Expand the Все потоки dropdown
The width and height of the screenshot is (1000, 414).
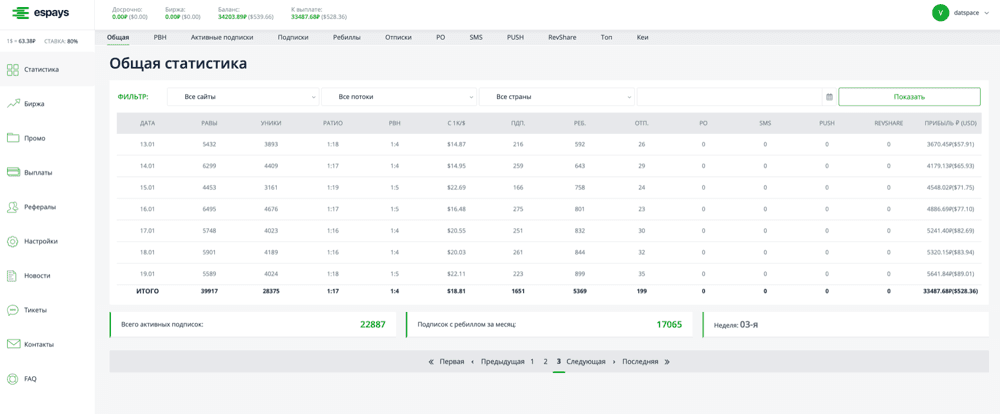[399, 97]
